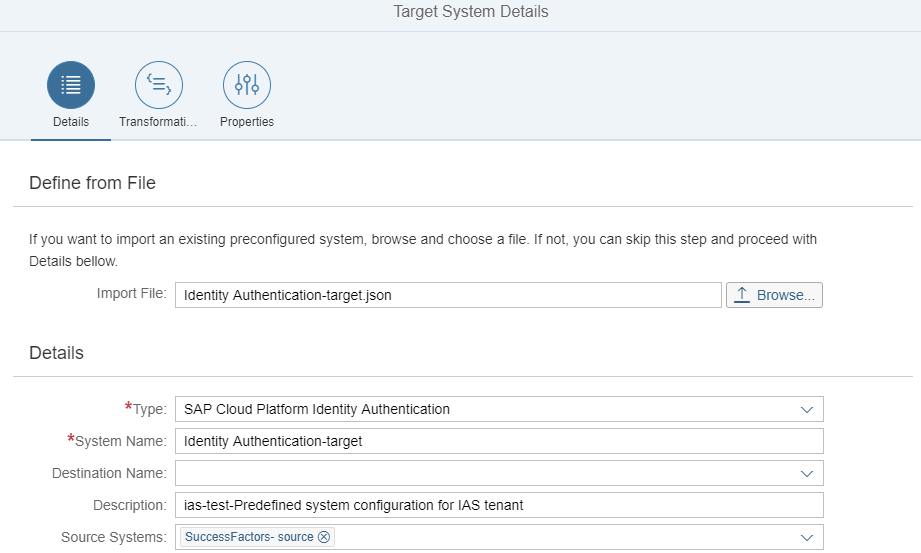
Task: Select the SuccessFactors- source token text
Action: coord(249,537)
